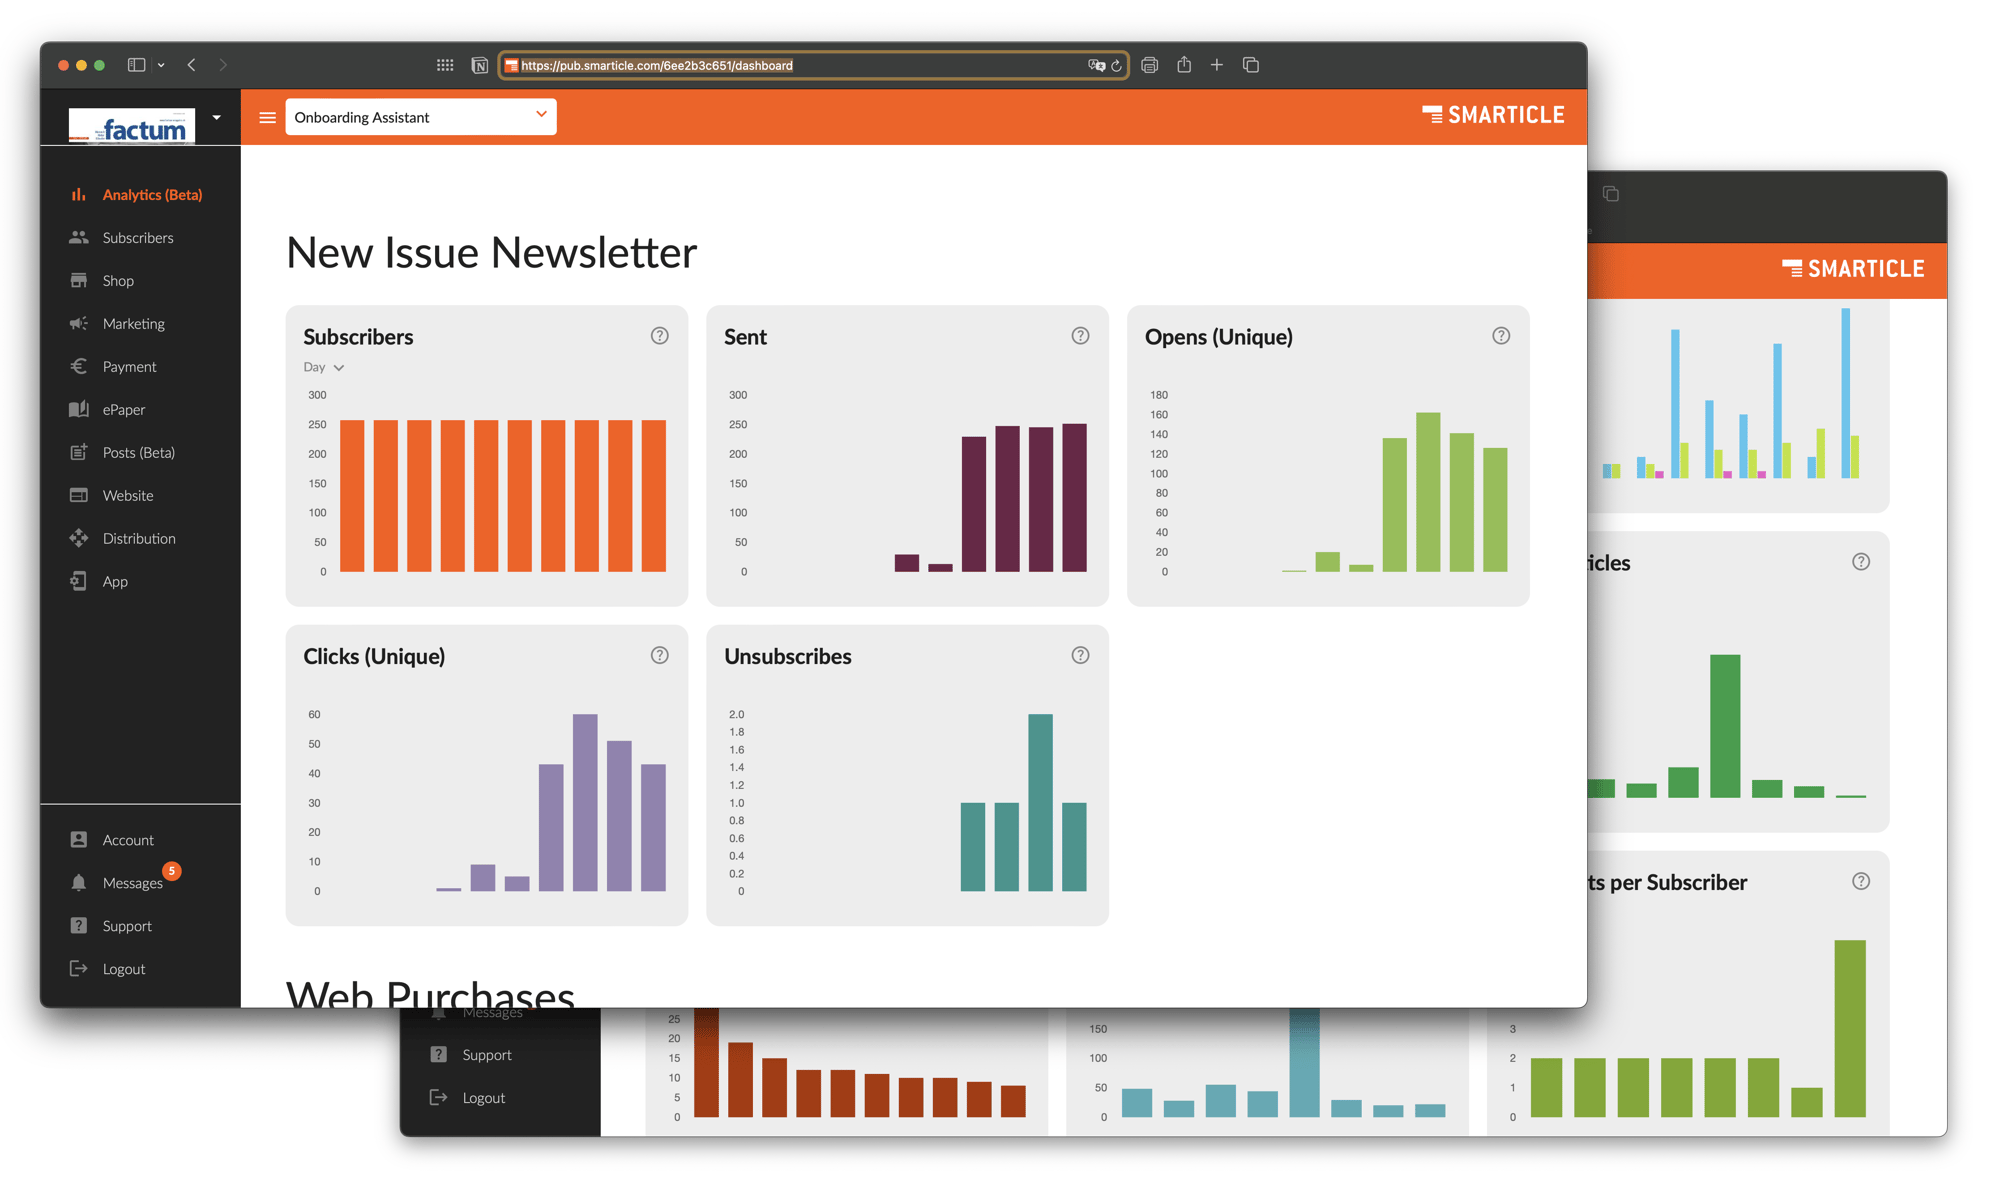Show help for Opens (Unique) chart
The image size is (2000, 1184).
pyautogui.click(x=1502, y=336)
